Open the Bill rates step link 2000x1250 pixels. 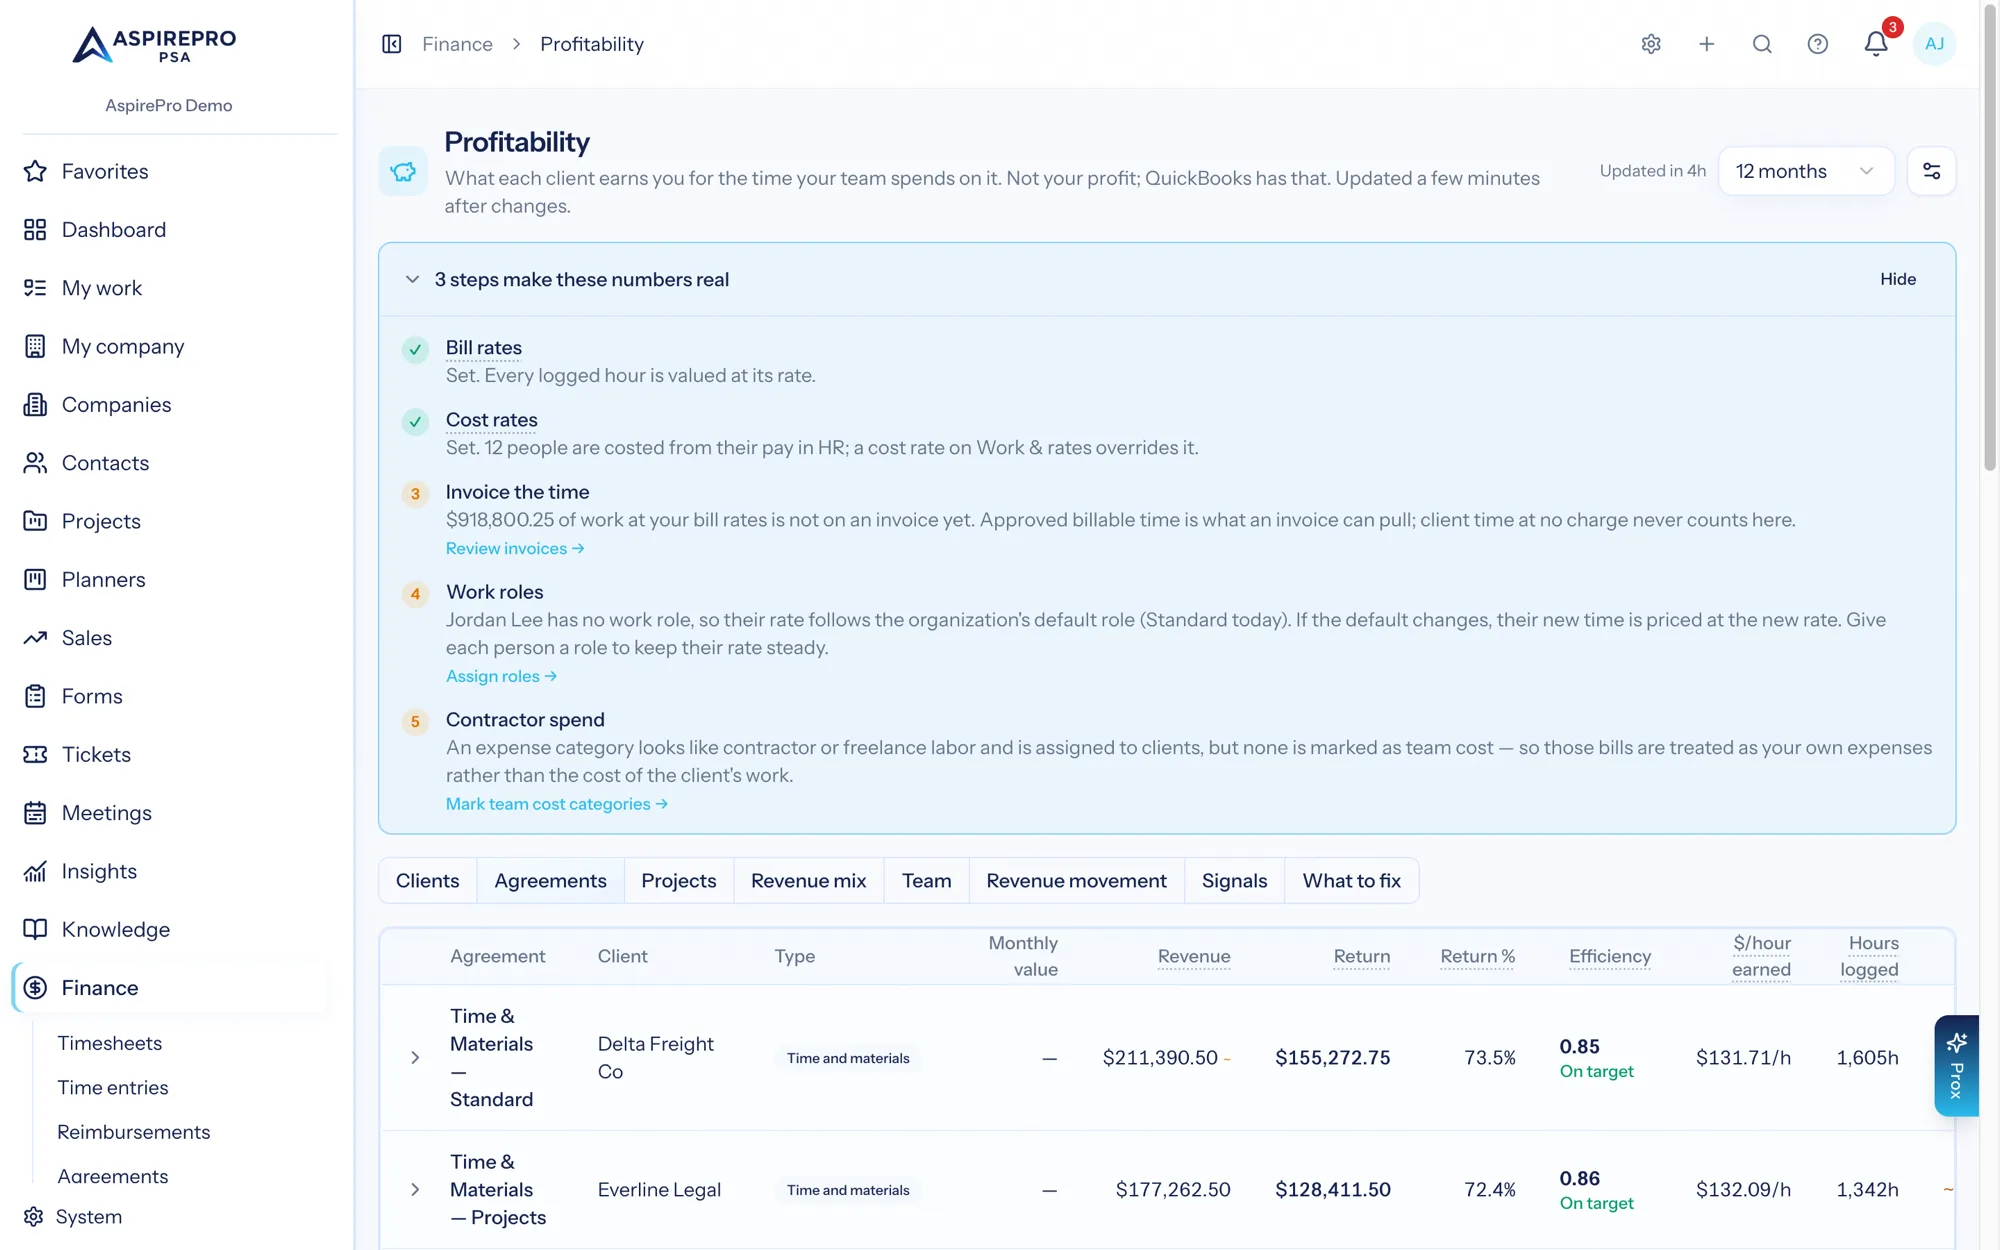pyautogui.click(x=483, y=348)
